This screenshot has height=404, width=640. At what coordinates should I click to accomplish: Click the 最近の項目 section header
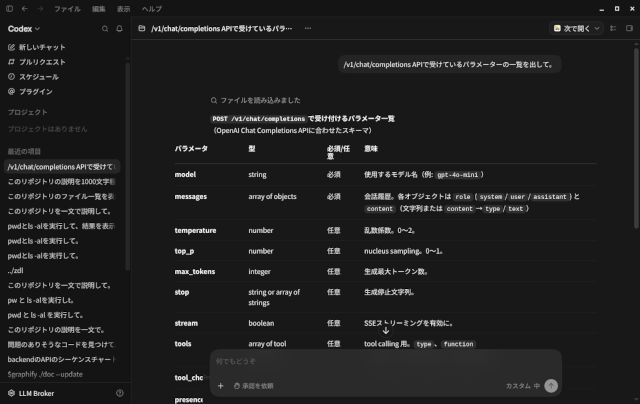point(24,151)
